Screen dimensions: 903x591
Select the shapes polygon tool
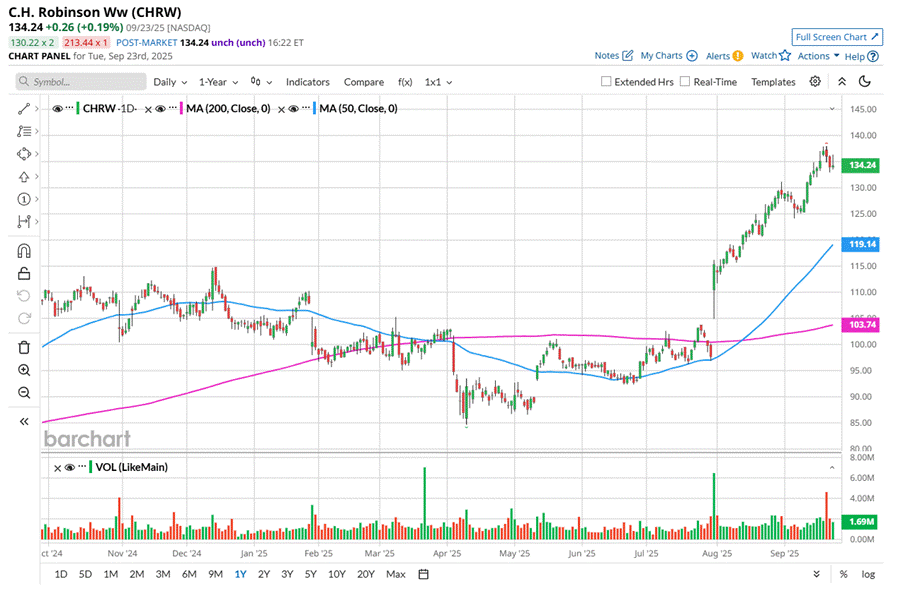pyautogui.click(x=24, y=154)
